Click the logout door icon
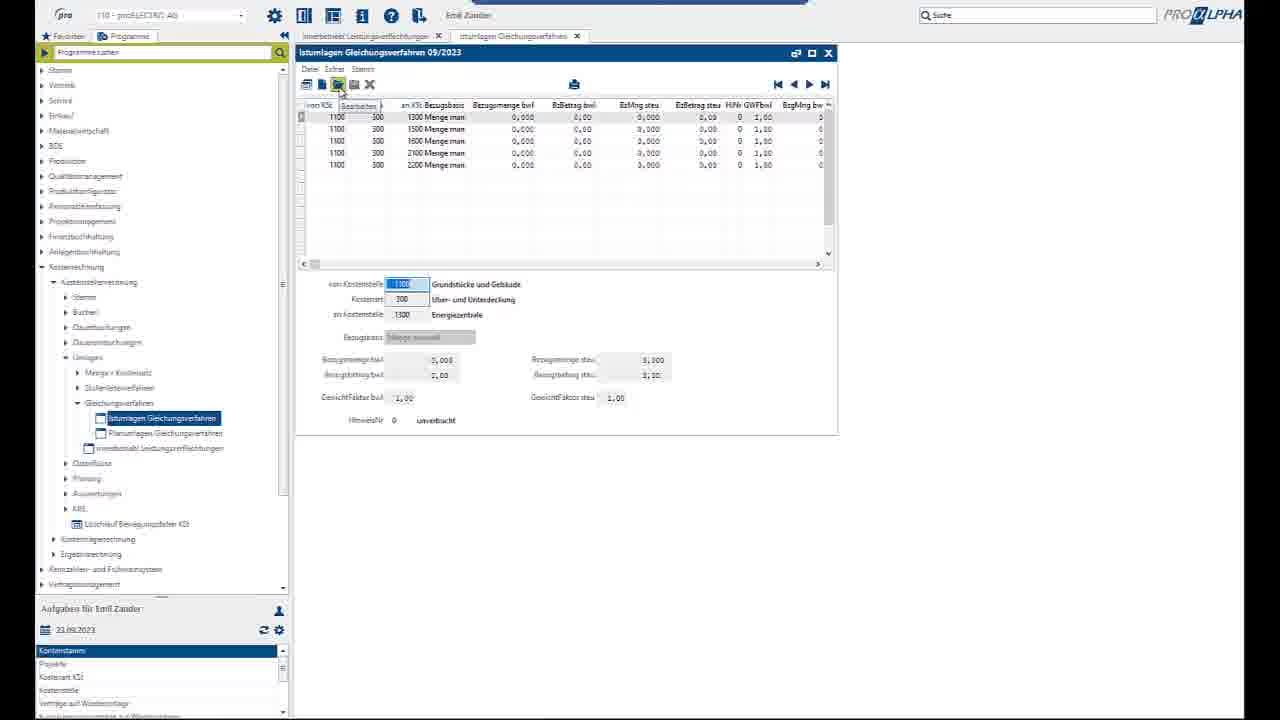Viewport: 1280px width, 720px height. pos(419,16)
